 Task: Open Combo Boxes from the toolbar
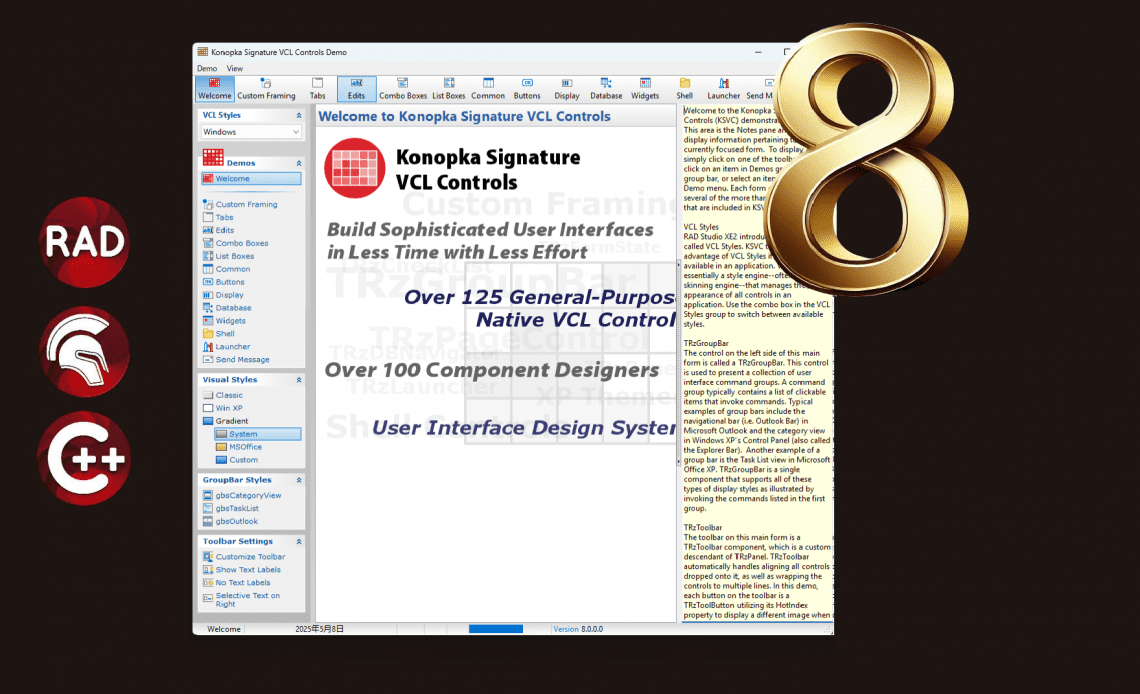pyautogui.click(x=403, y=89)
